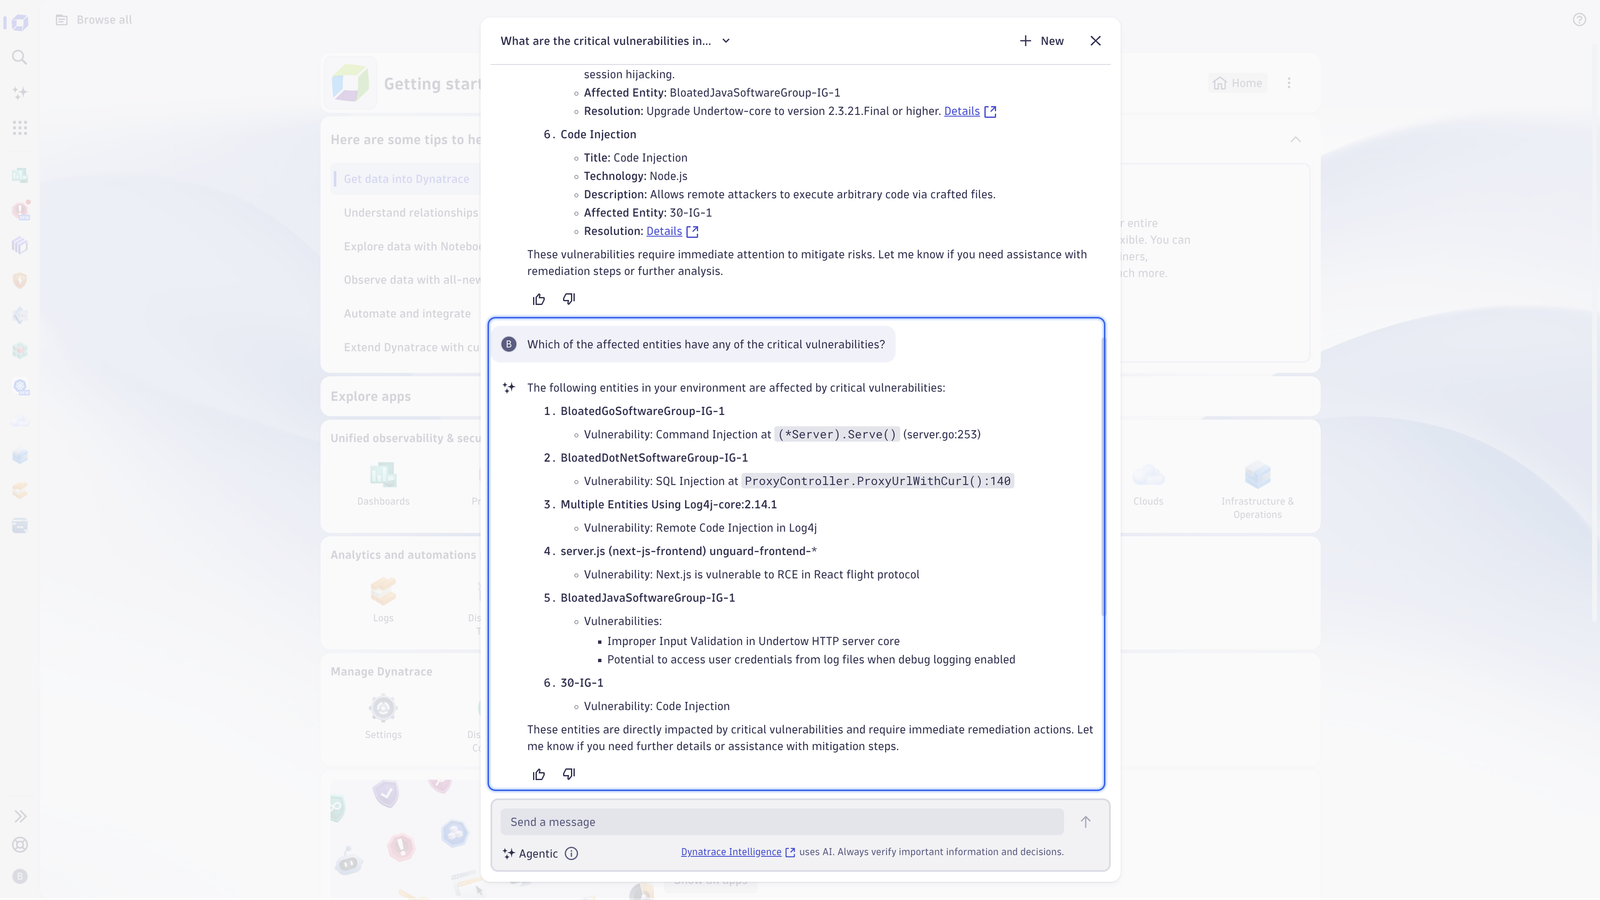Open the orange shield security app

20,281
